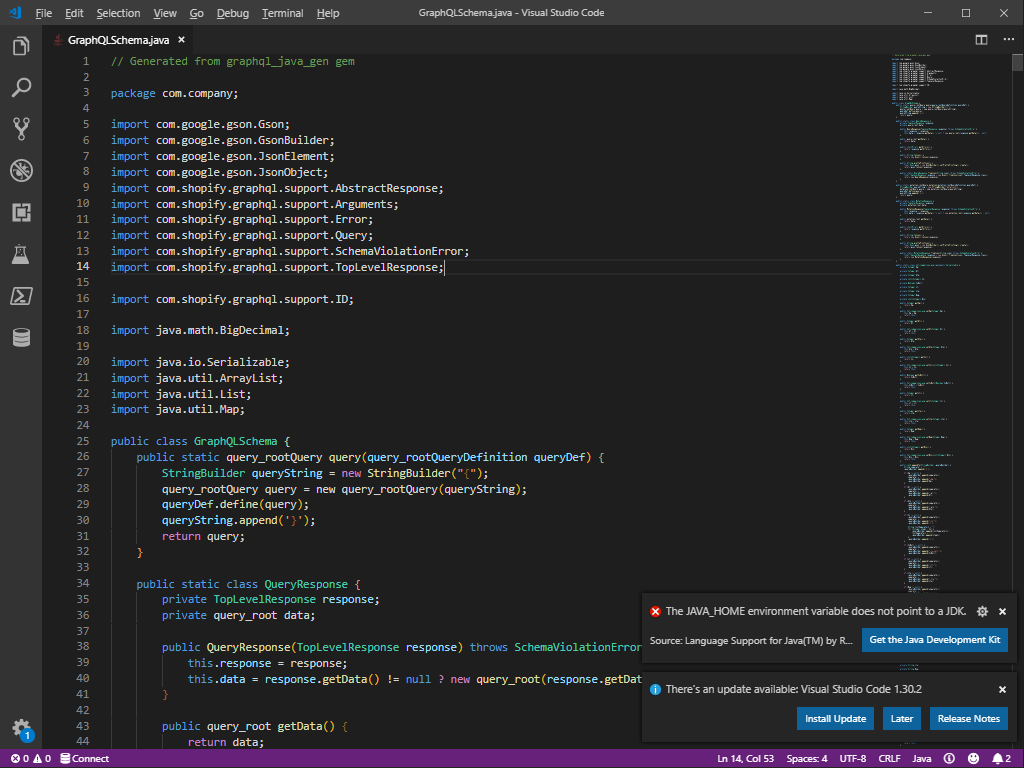Change indentation via Spaces: 4
This screenshot has height=768, width=1024.
807,758
